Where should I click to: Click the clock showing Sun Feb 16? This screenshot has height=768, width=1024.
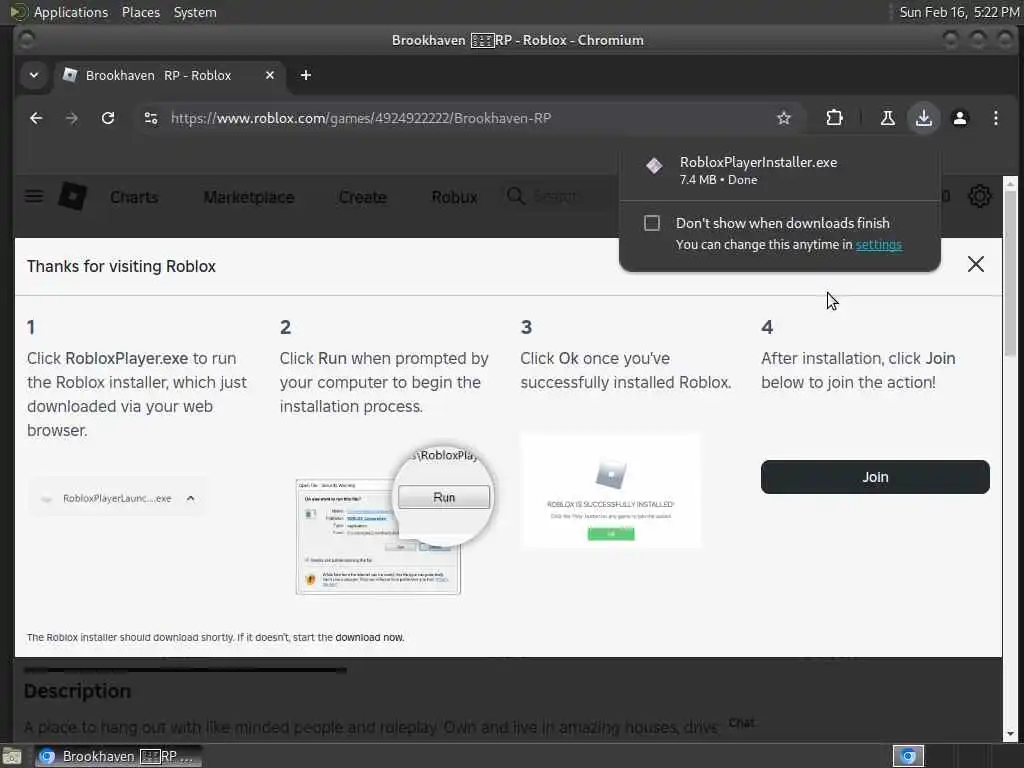click(x=959, y=12)
